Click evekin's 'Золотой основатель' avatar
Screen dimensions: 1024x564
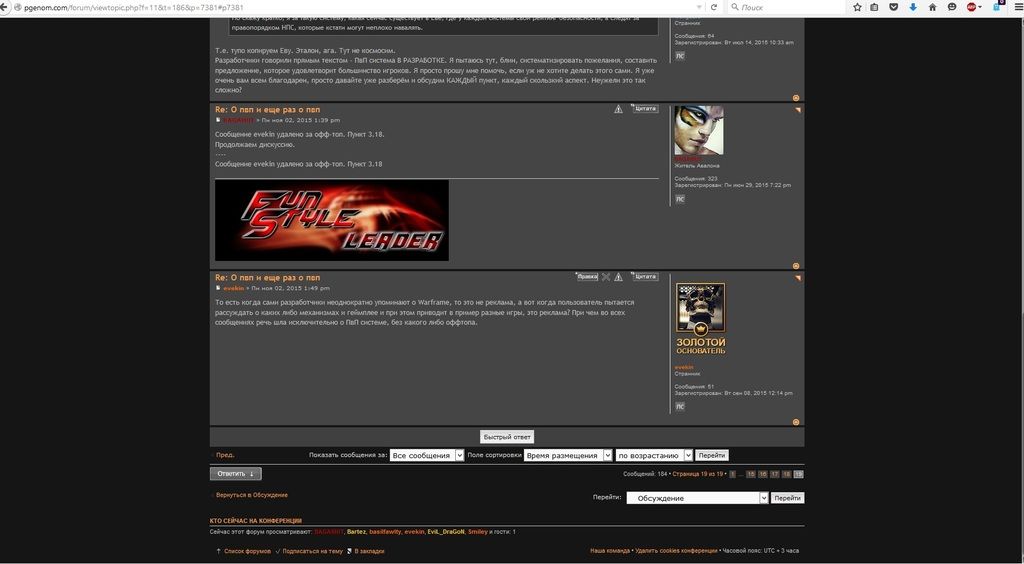[700, 319]
